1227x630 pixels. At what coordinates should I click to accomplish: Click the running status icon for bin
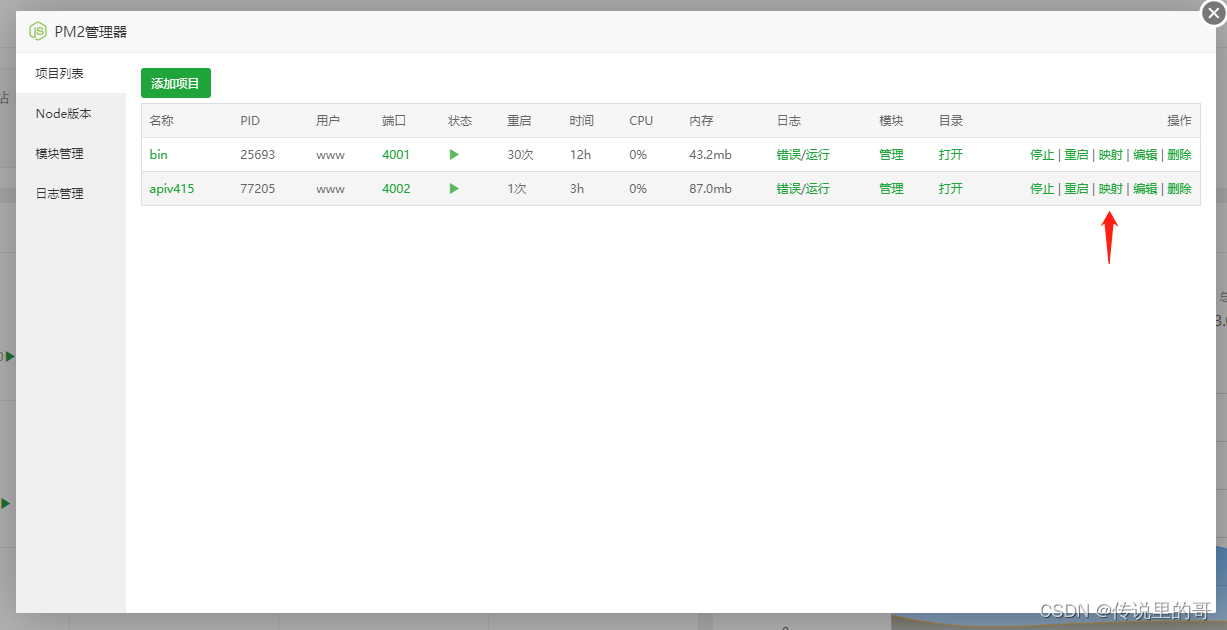pyautogui.click(x=454, y=155)
